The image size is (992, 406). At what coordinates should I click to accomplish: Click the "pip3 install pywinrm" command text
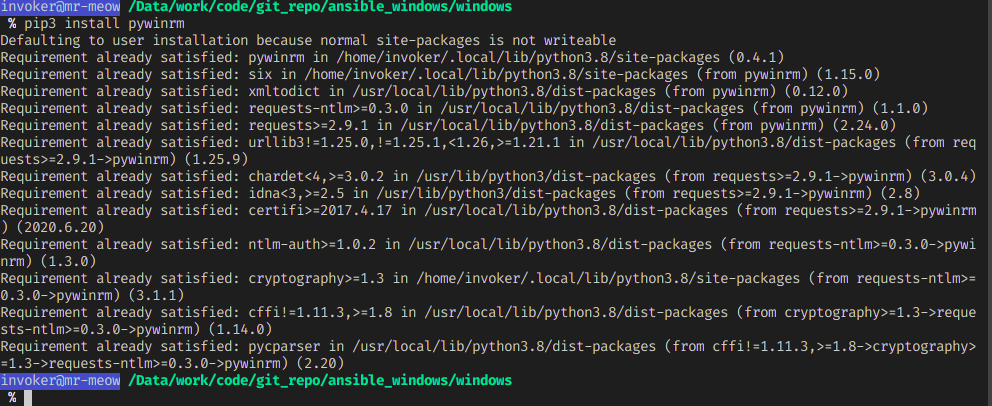pyautogui.click(x=102, y=23)
